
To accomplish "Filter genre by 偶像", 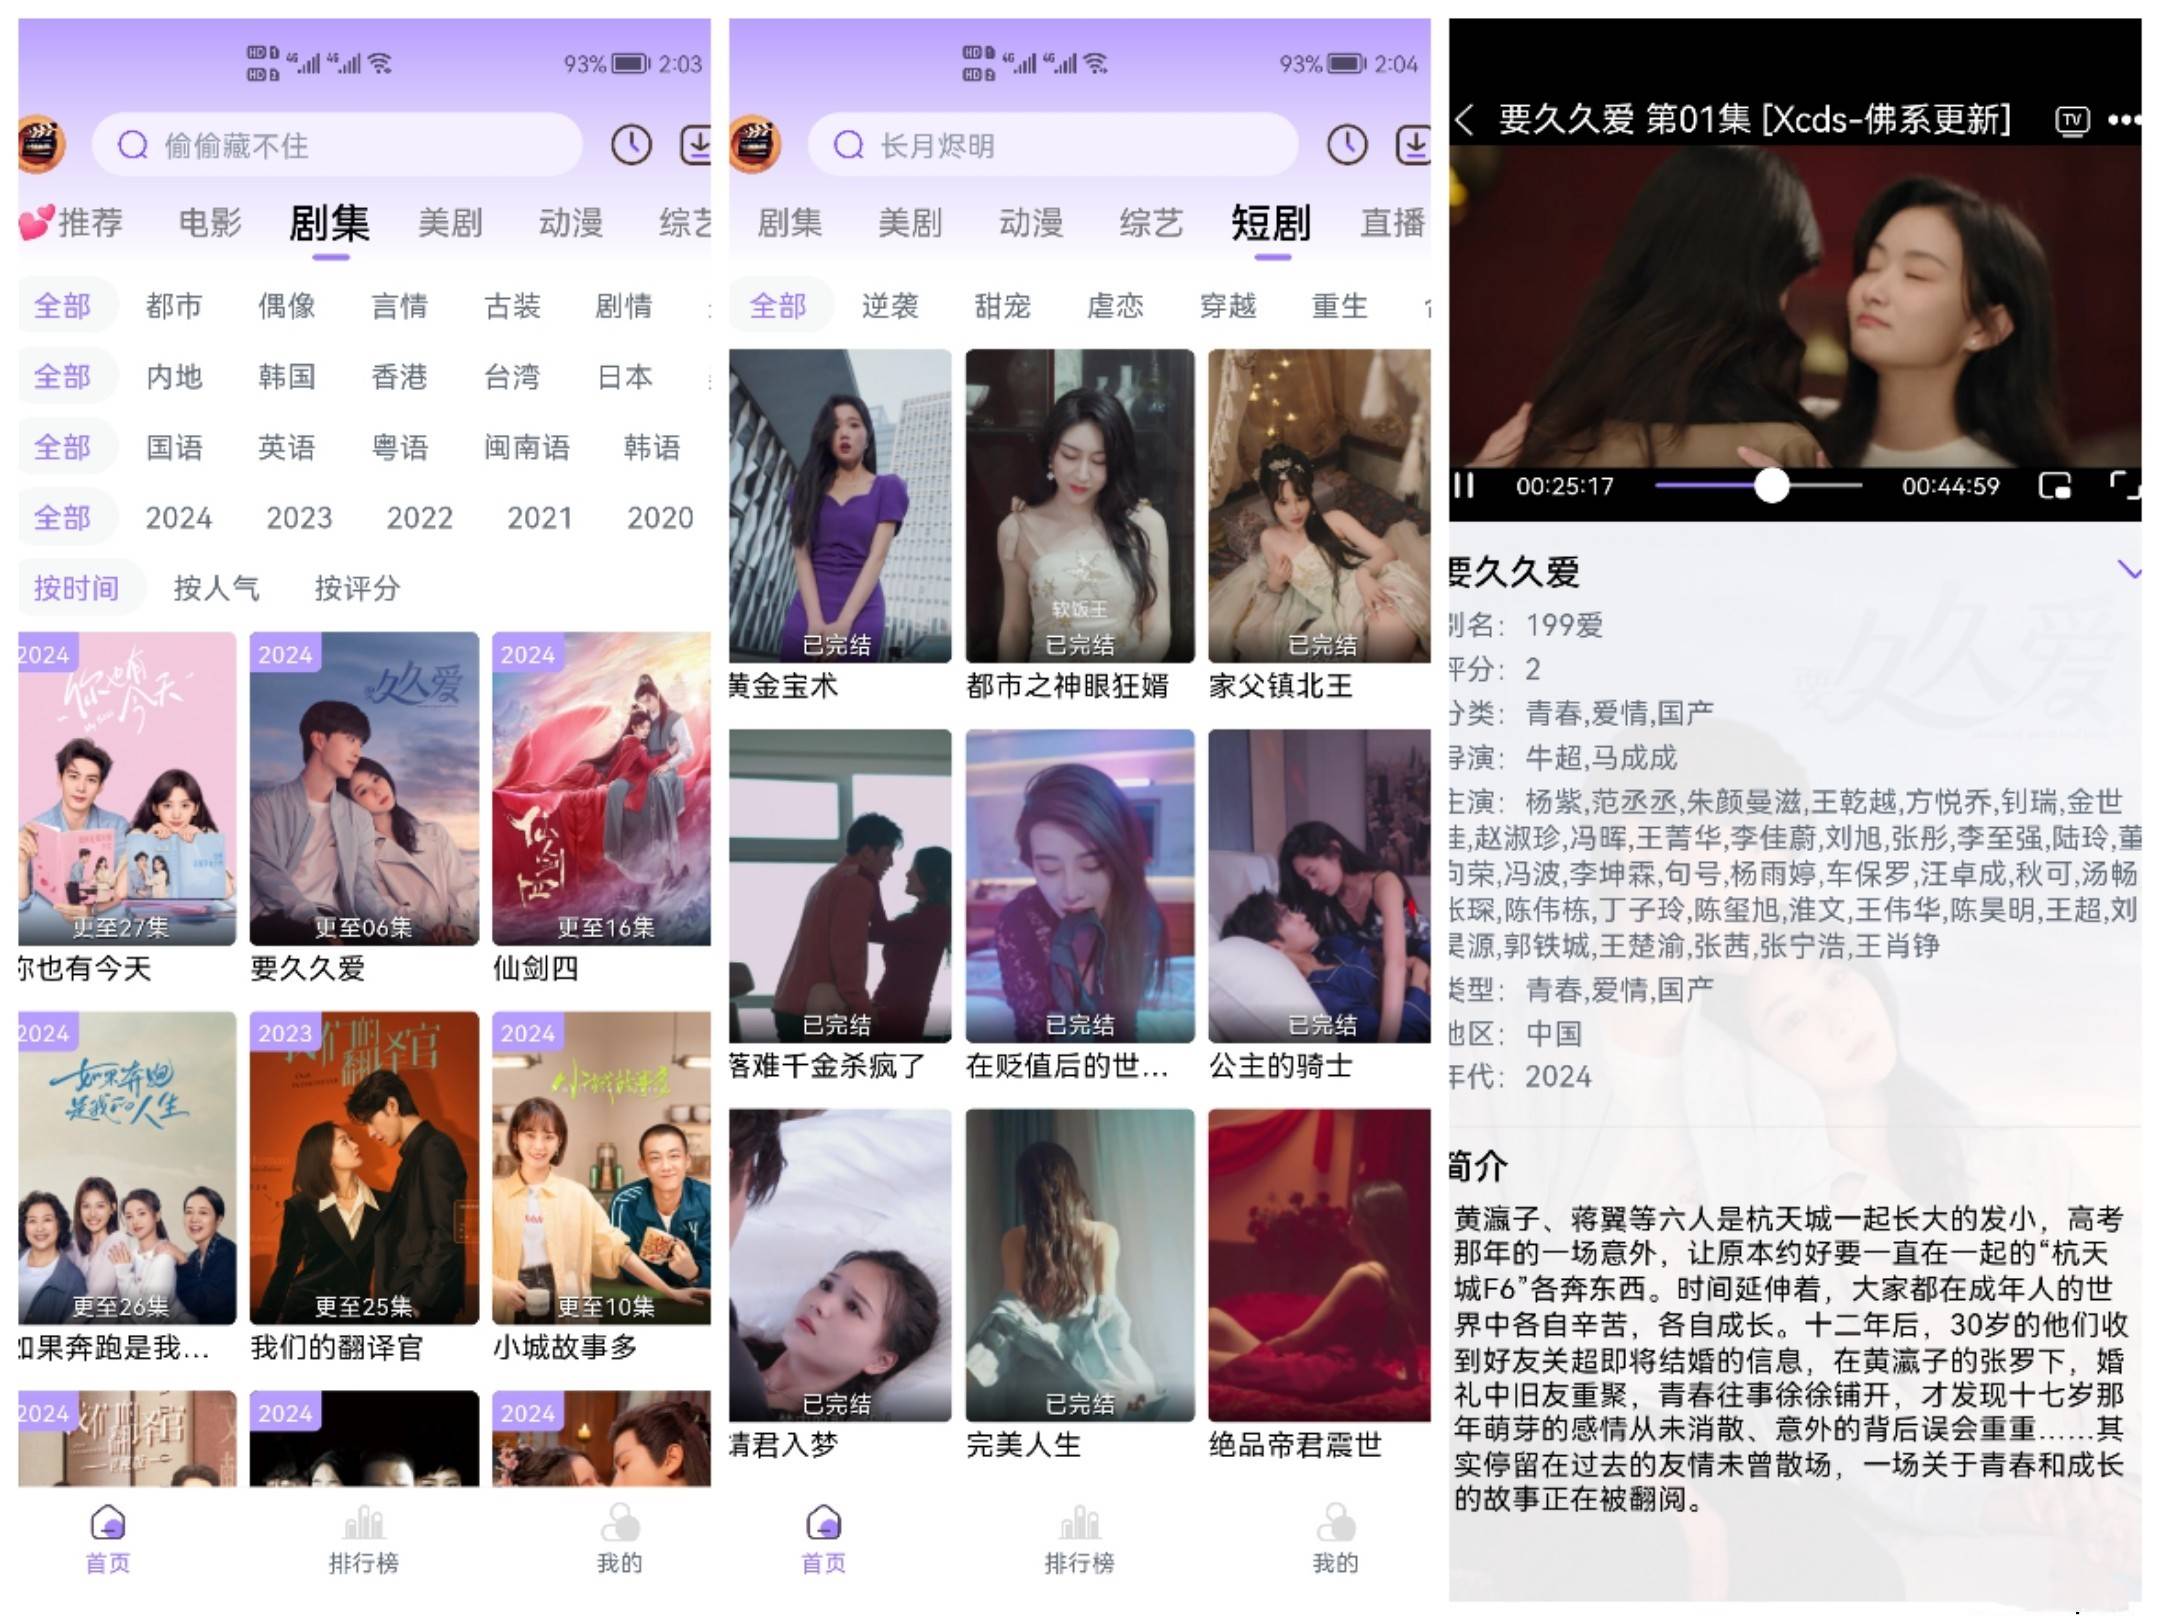I will click(287, 306).
